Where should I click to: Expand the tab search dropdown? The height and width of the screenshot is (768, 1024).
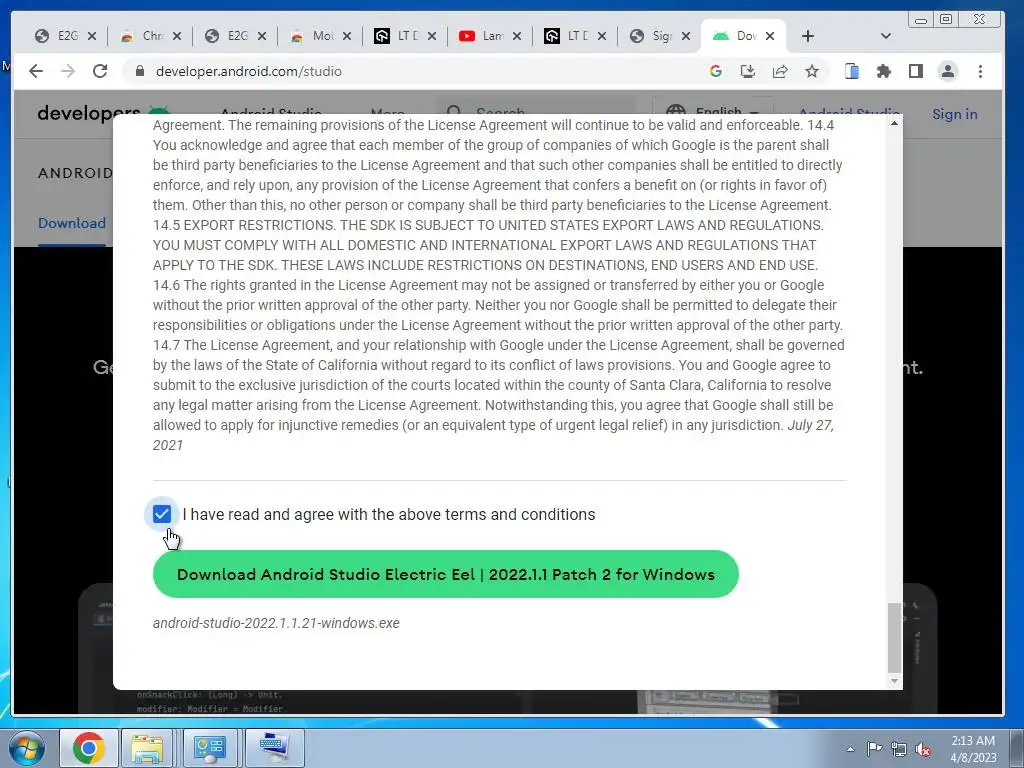tap(886, 36)
